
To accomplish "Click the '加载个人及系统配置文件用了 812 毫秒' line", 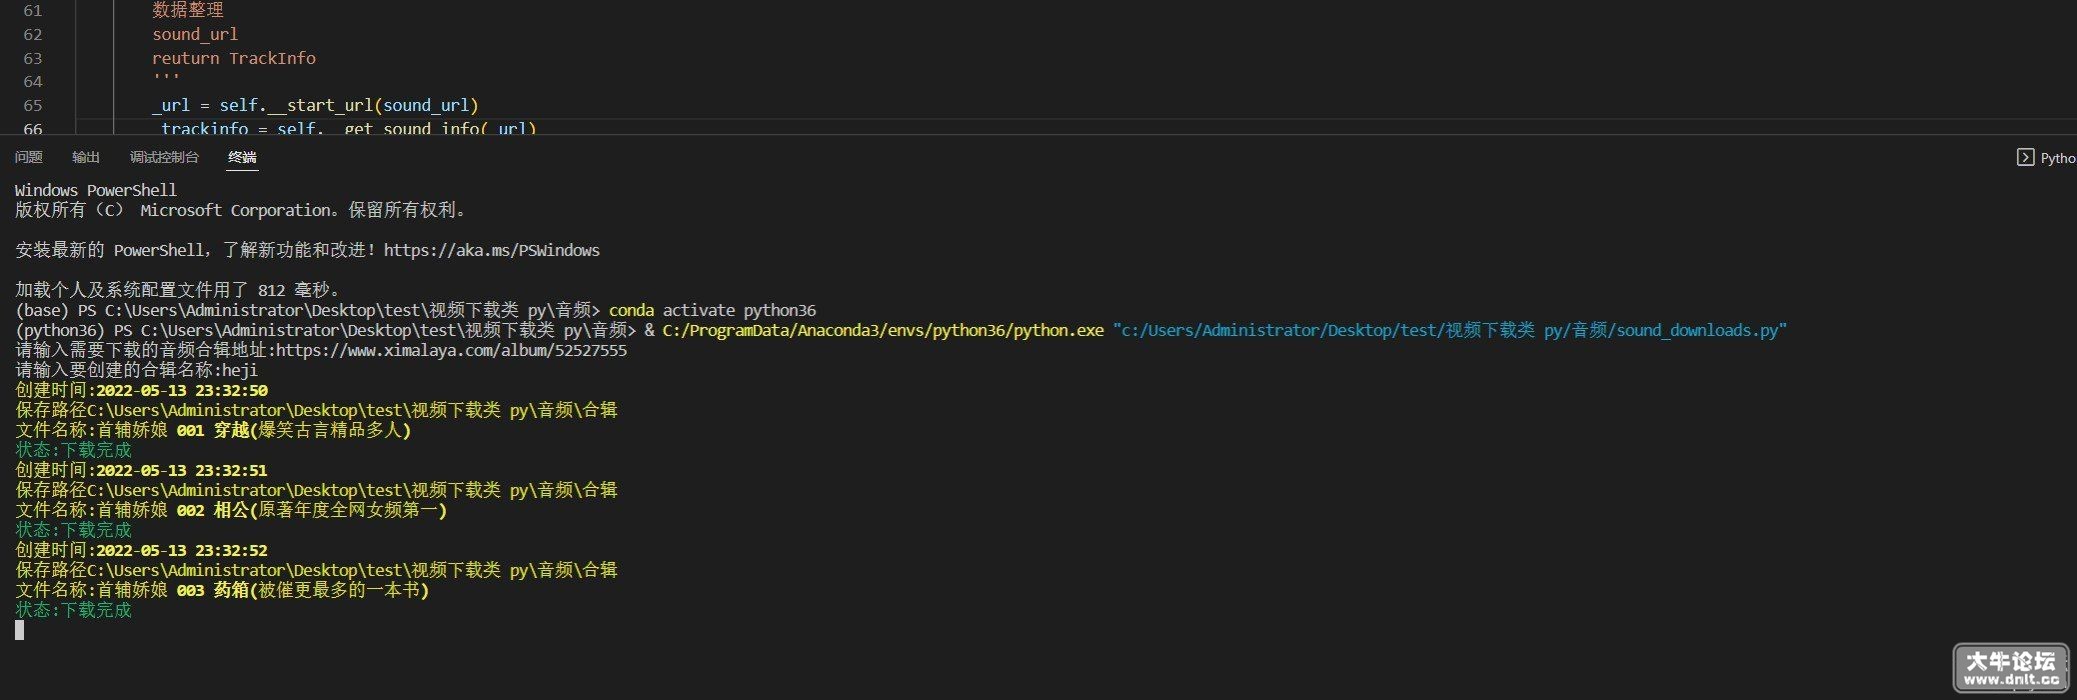I will pyautogui.click(x=178, y=290).
